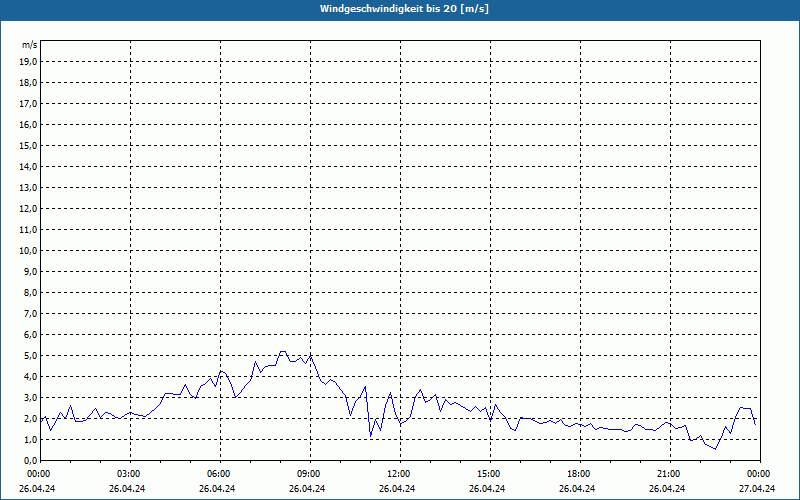Select the '5,0' y-axis label
The image size is (800, 500).
(x=30, y=355)
